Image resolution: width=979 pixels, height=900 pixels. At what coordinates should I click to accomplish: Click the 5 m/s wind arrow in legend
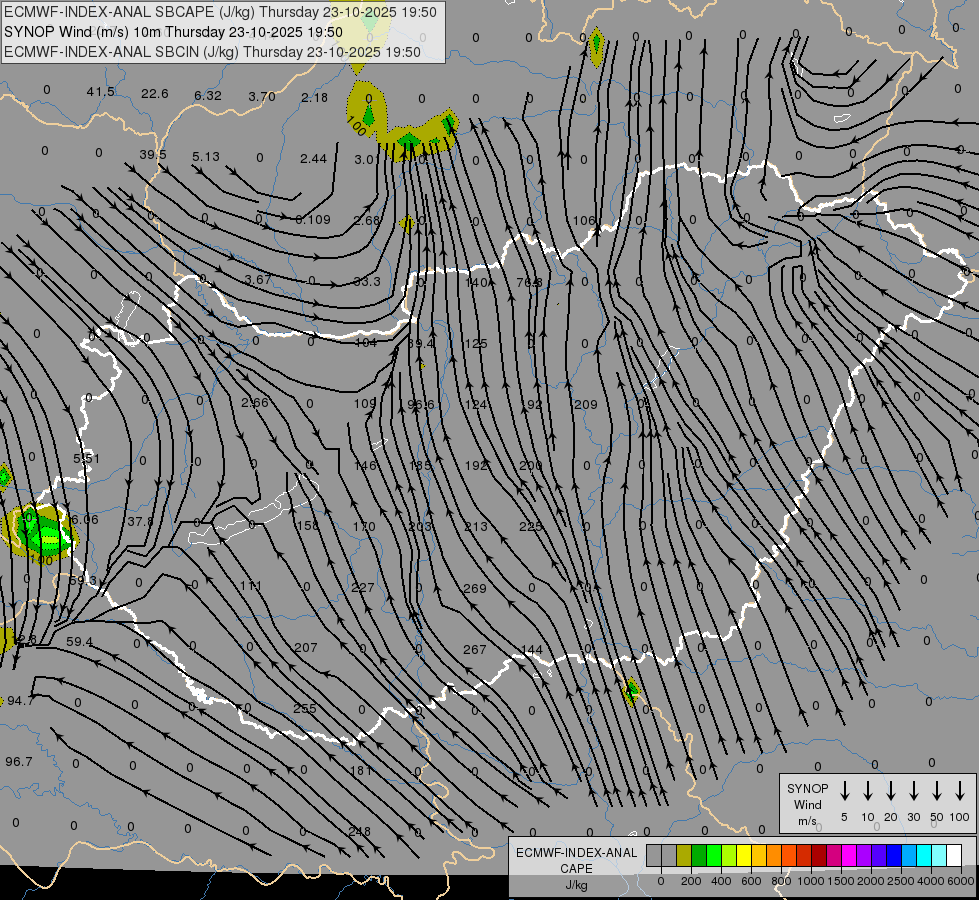(x=845, y=791)
